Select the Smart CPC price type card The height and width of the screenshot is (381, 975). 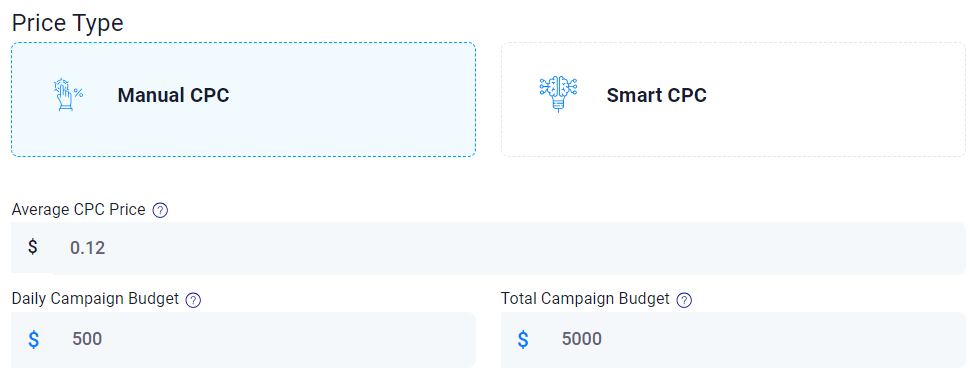[x=733, y=99]
